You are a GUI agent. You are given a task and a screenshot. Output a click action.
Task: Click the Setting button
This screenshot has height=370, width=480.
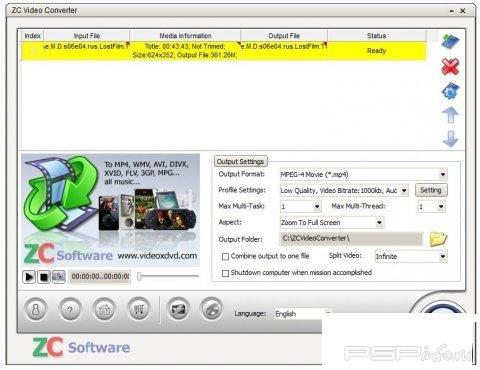431,190
